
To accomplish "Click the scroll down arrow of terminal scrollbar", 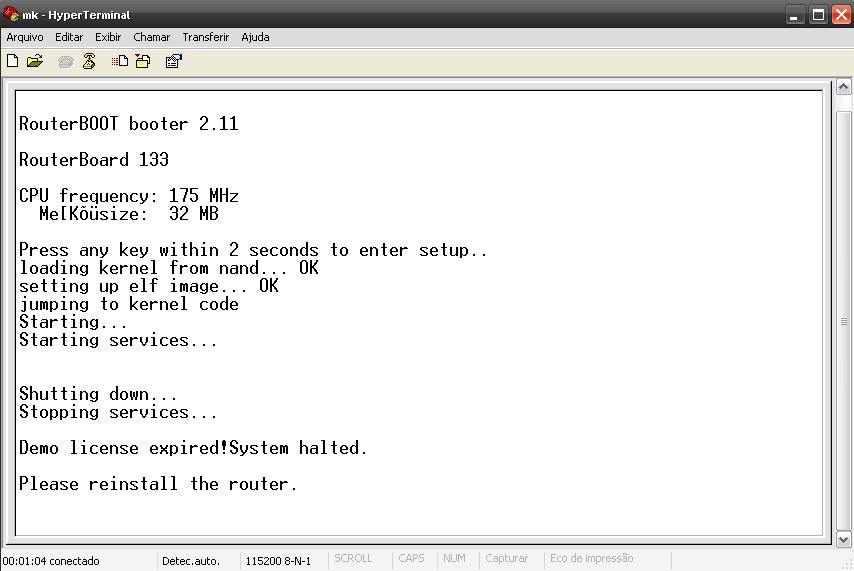I will click(x=844, y=539).
